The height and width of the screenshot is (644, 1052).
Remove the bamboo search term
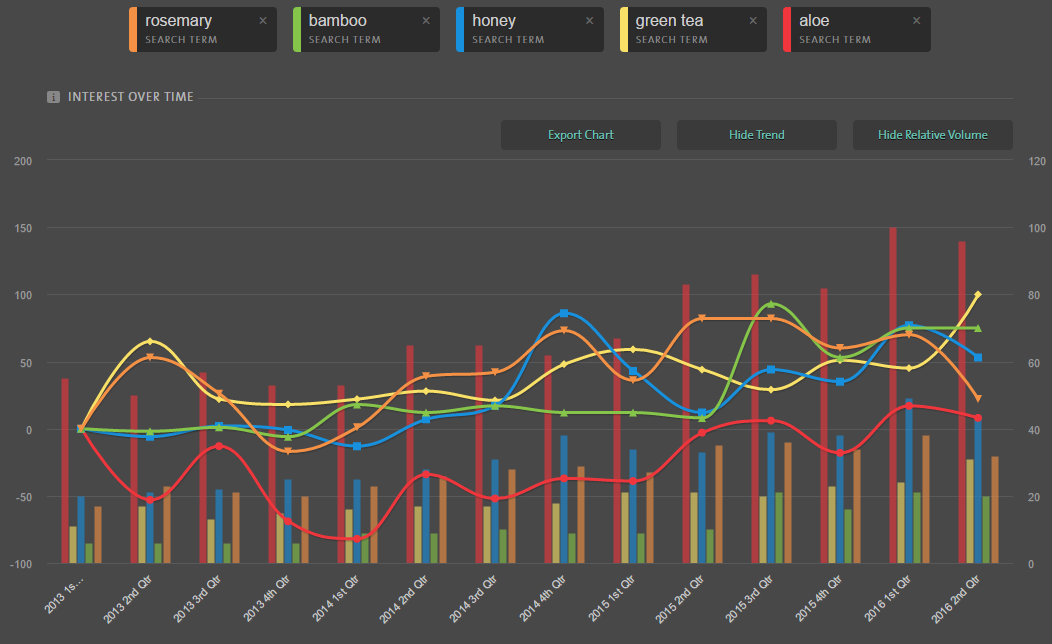click(426, 20)
